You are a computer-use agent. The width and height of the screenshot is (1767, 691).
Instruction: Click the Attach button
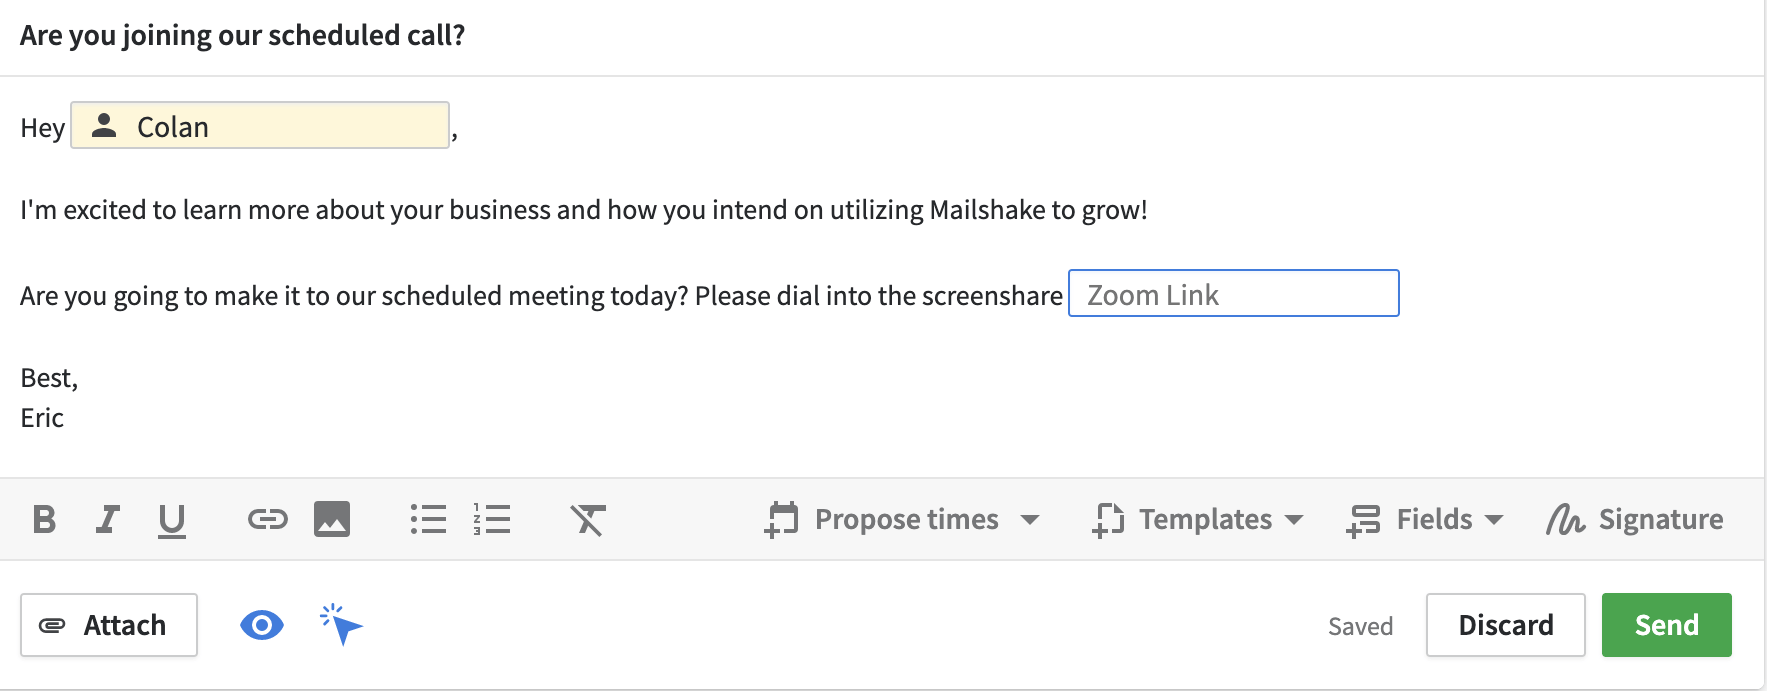coord(109,626)
